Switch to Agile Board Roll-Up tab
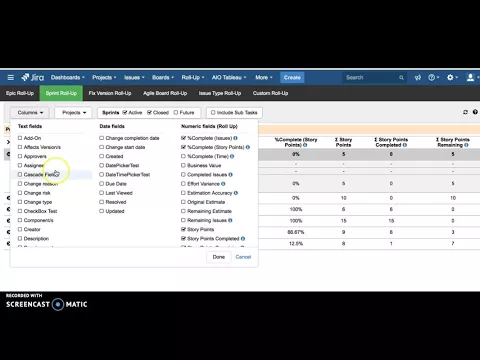This screenshot has height=360, width=480. coord(165,93)
